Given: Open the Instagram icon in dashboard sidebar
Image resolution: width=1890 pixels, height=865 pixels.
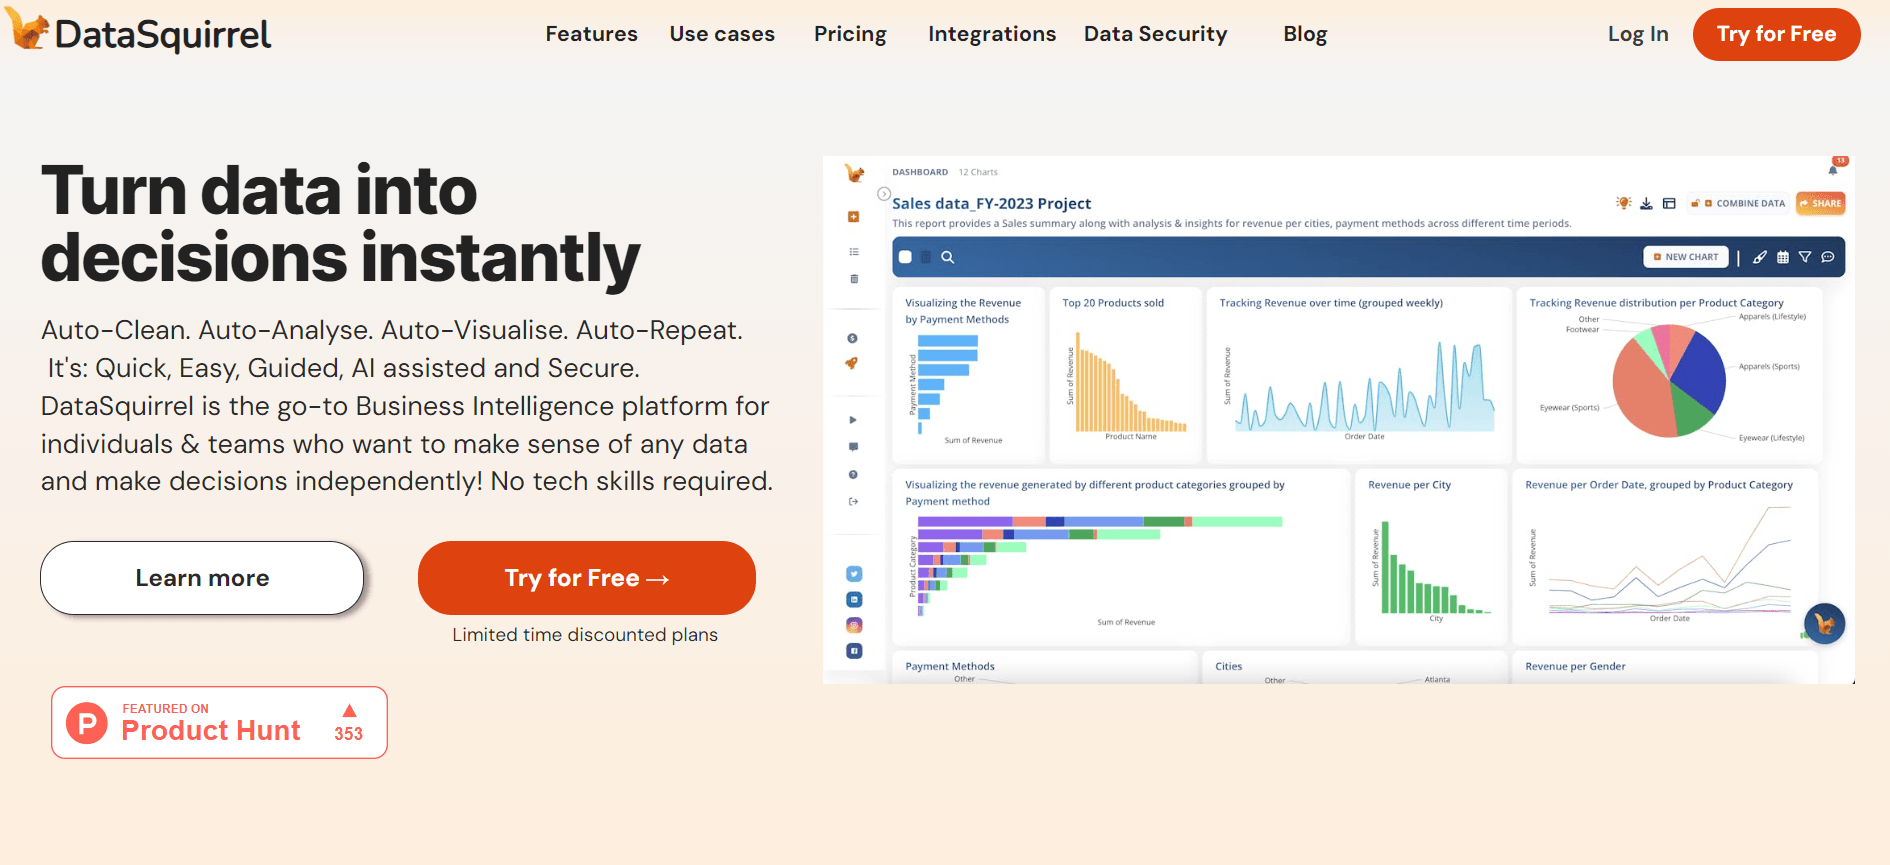Looking at the screenshot, I should [854, 625].
